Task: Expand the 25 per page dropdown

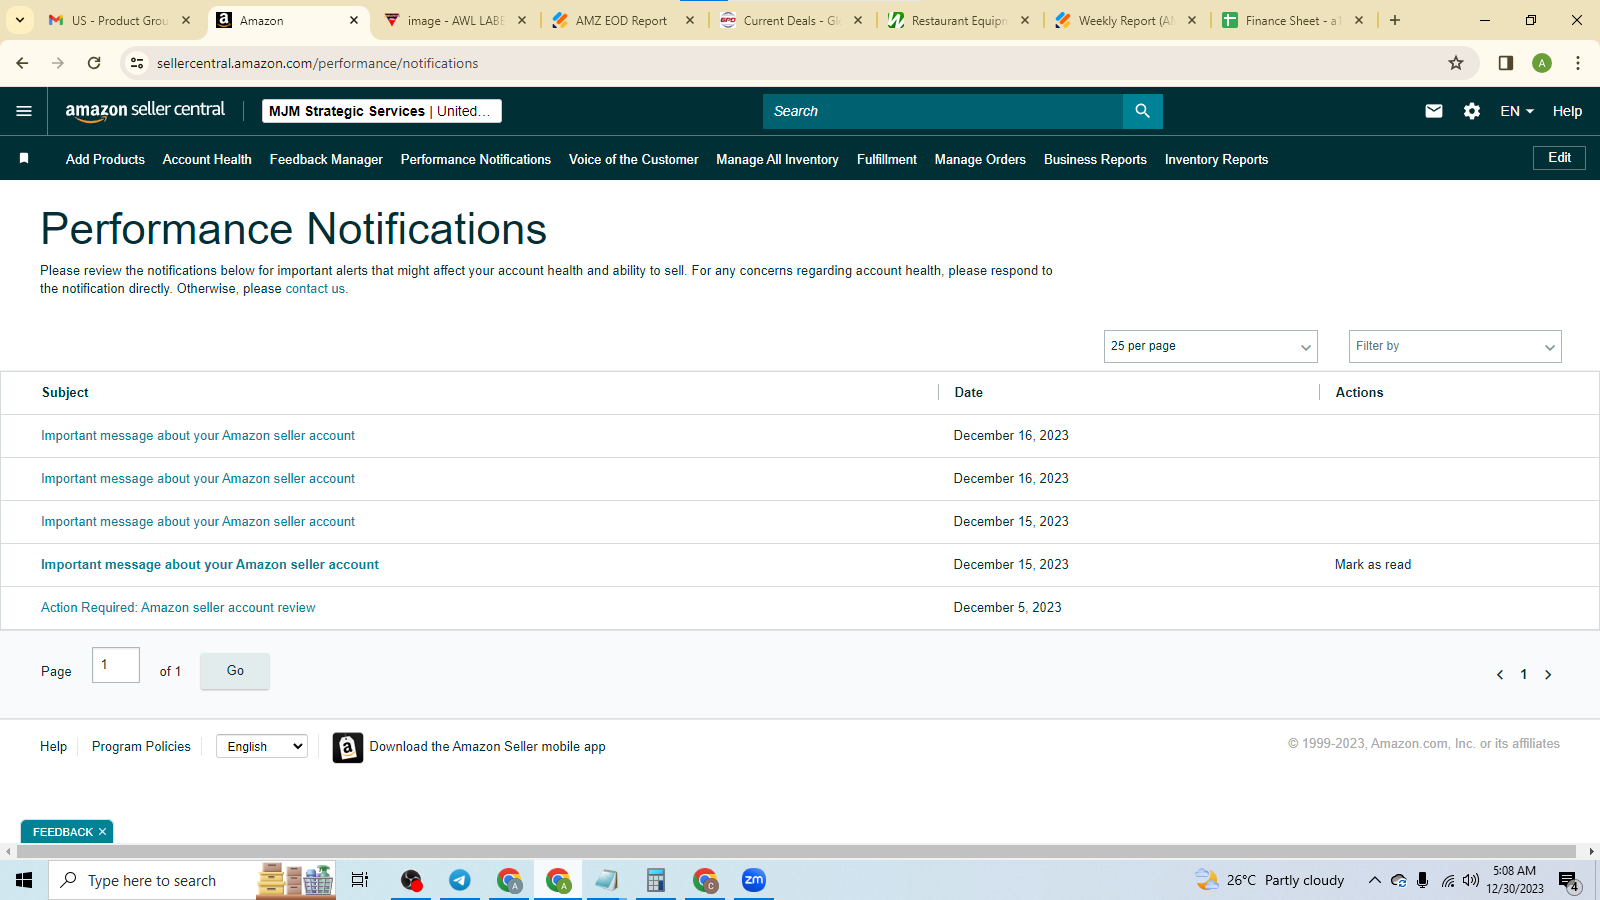Action: pos(1210,346)
